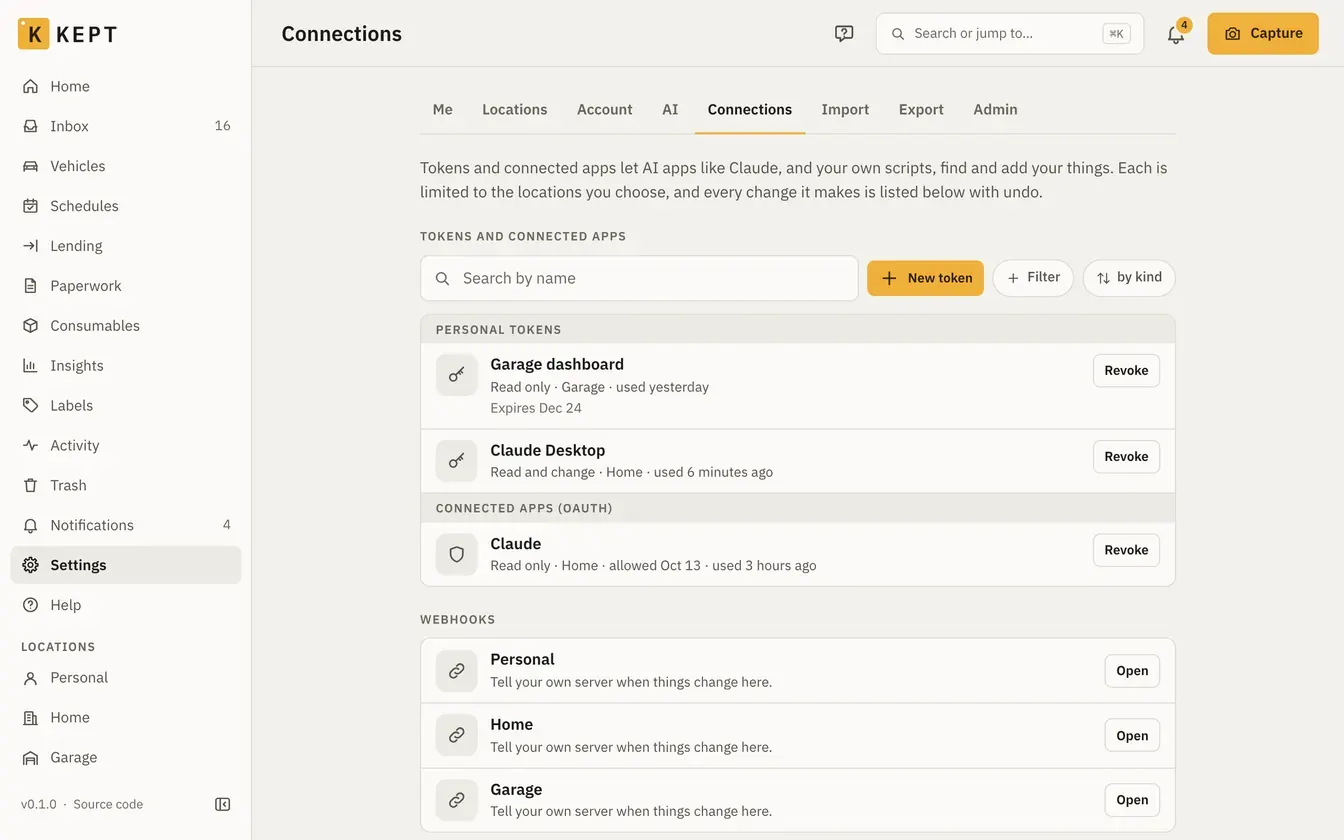Create a New token

tap(925, 278)
